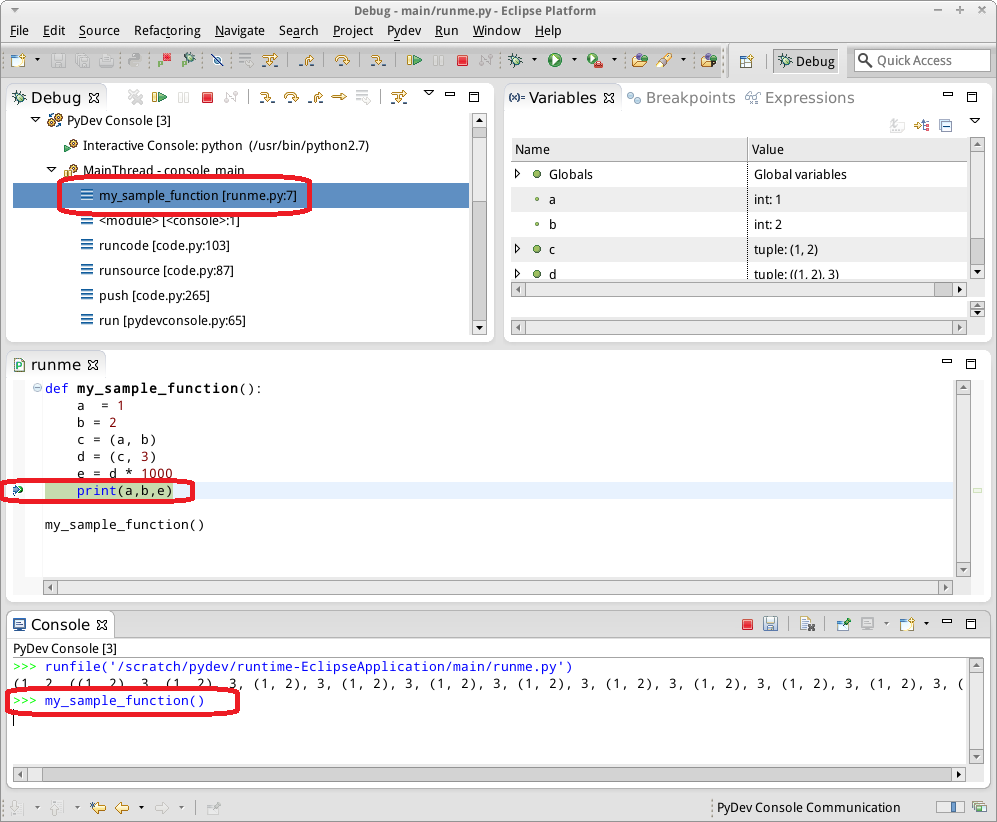Switch to the Breakpoints tab
Viewport: 997px width, 822px height.
[x=681, y=98]
